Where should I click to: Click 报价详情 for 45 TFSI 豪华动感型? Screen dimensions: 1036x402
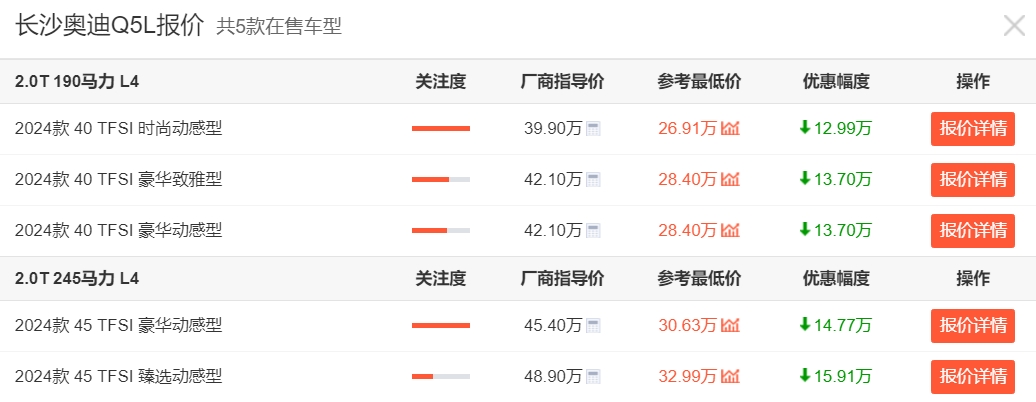click(x=973, y=326)
